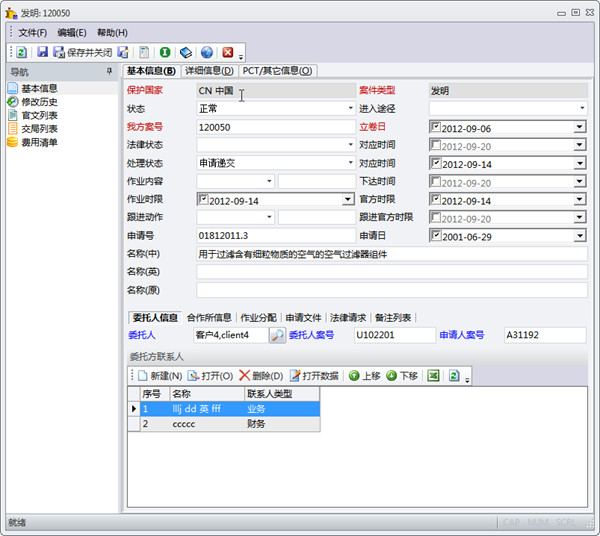Click the refresh icon in the contacts toolbar
The image size is (600, 536).
[x=454, y=376]
